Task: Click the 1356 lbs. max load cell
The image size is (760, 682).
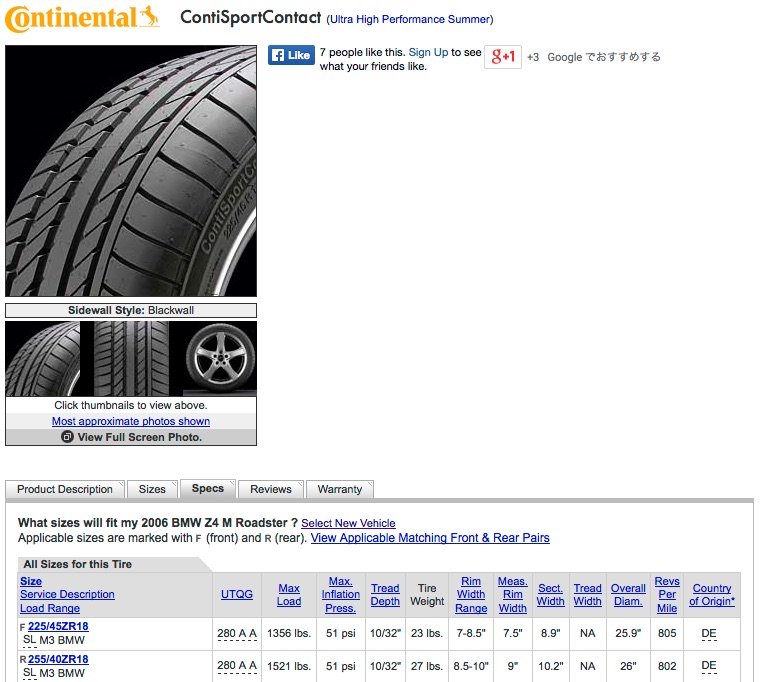Action: click(x=289, y=634)
